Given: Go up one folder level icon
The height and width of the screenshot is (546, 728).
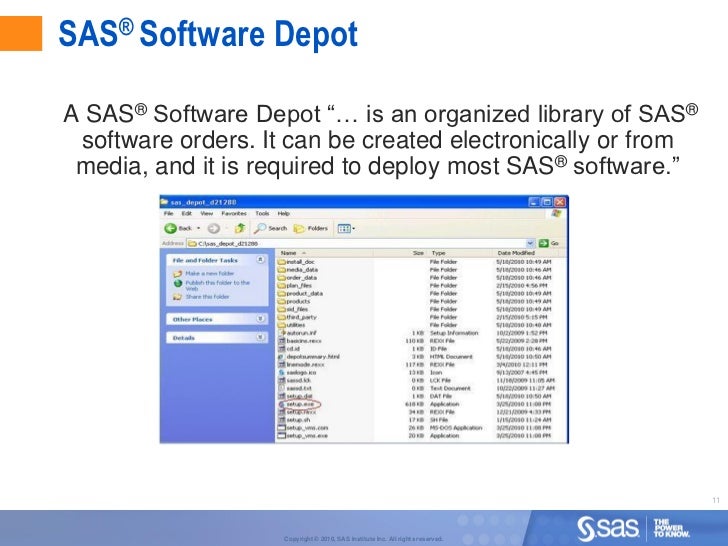Looking at the screenshot, I should (x=240, y=228).
